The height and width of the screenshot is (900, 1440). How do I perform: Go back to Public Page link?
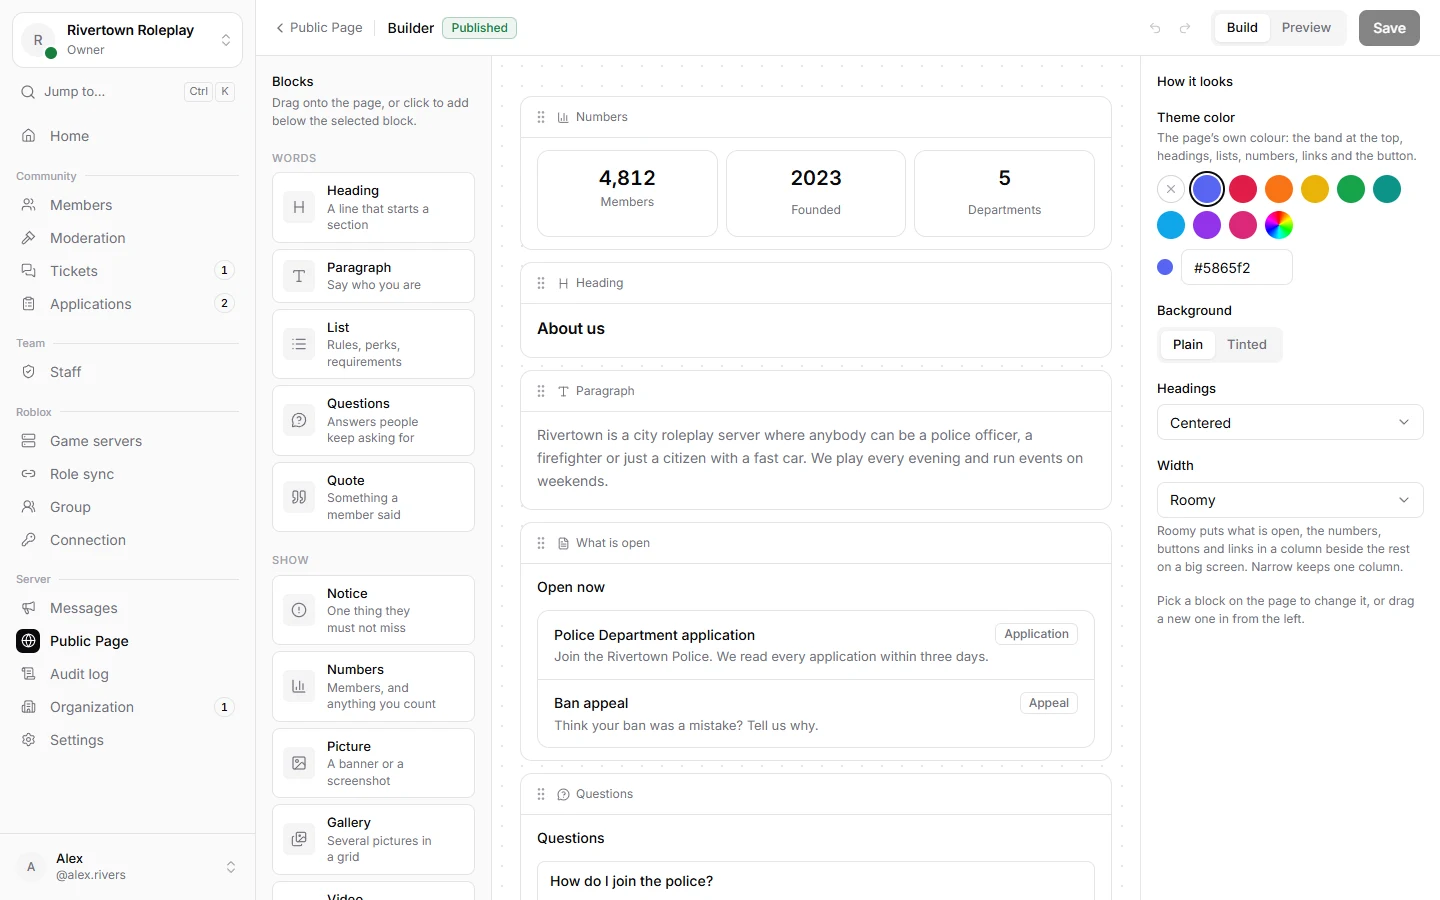[319, 28]
